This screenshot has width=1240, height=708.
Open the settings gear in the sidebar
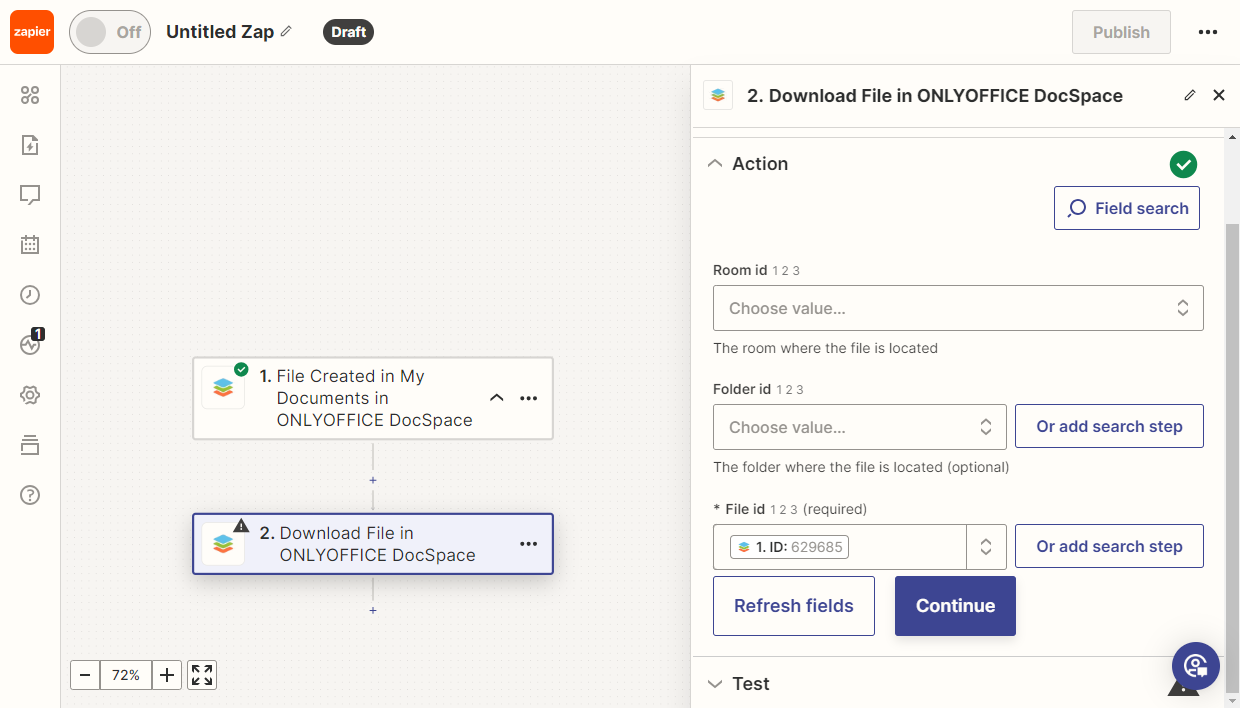(x=30, y=395)
